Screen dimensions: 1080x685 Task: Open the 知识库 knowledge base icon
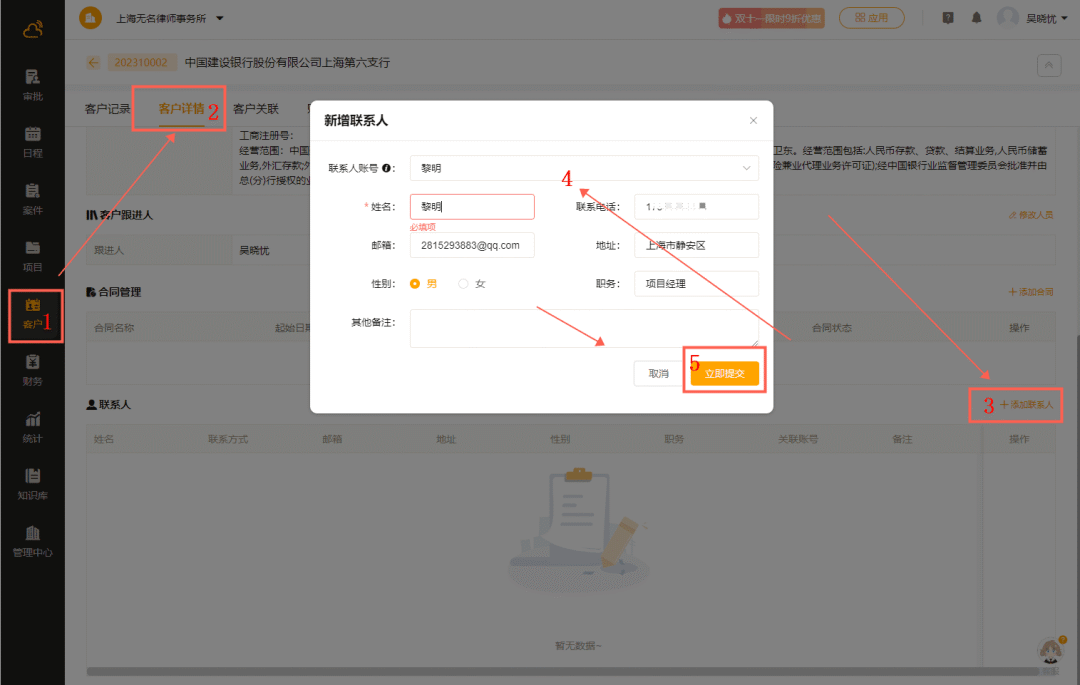tap(32, 483)
